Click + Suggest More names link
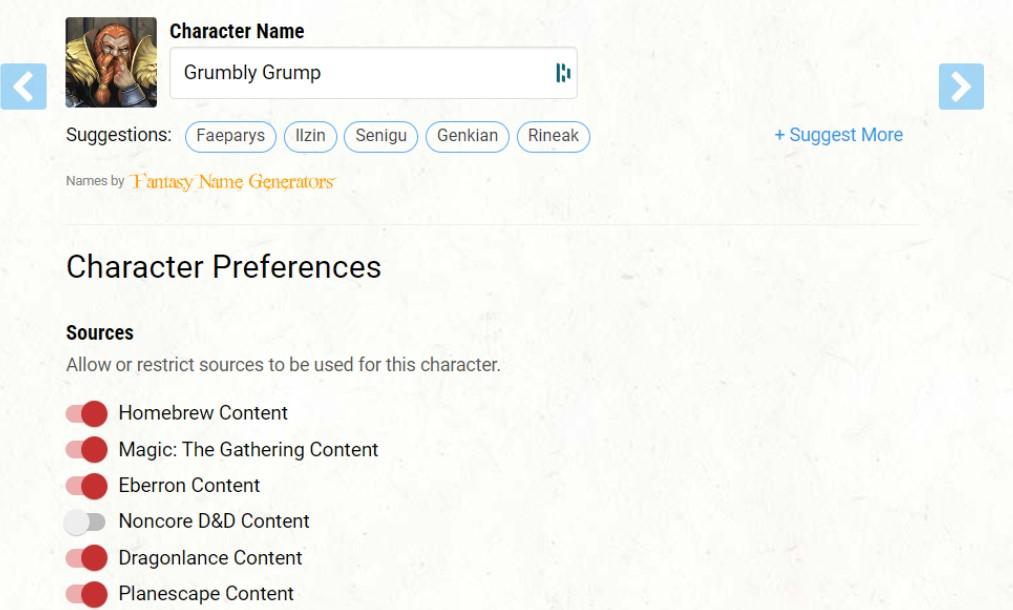The height and width of the screenshot is (610, 1013). click(x=839, y=135)
